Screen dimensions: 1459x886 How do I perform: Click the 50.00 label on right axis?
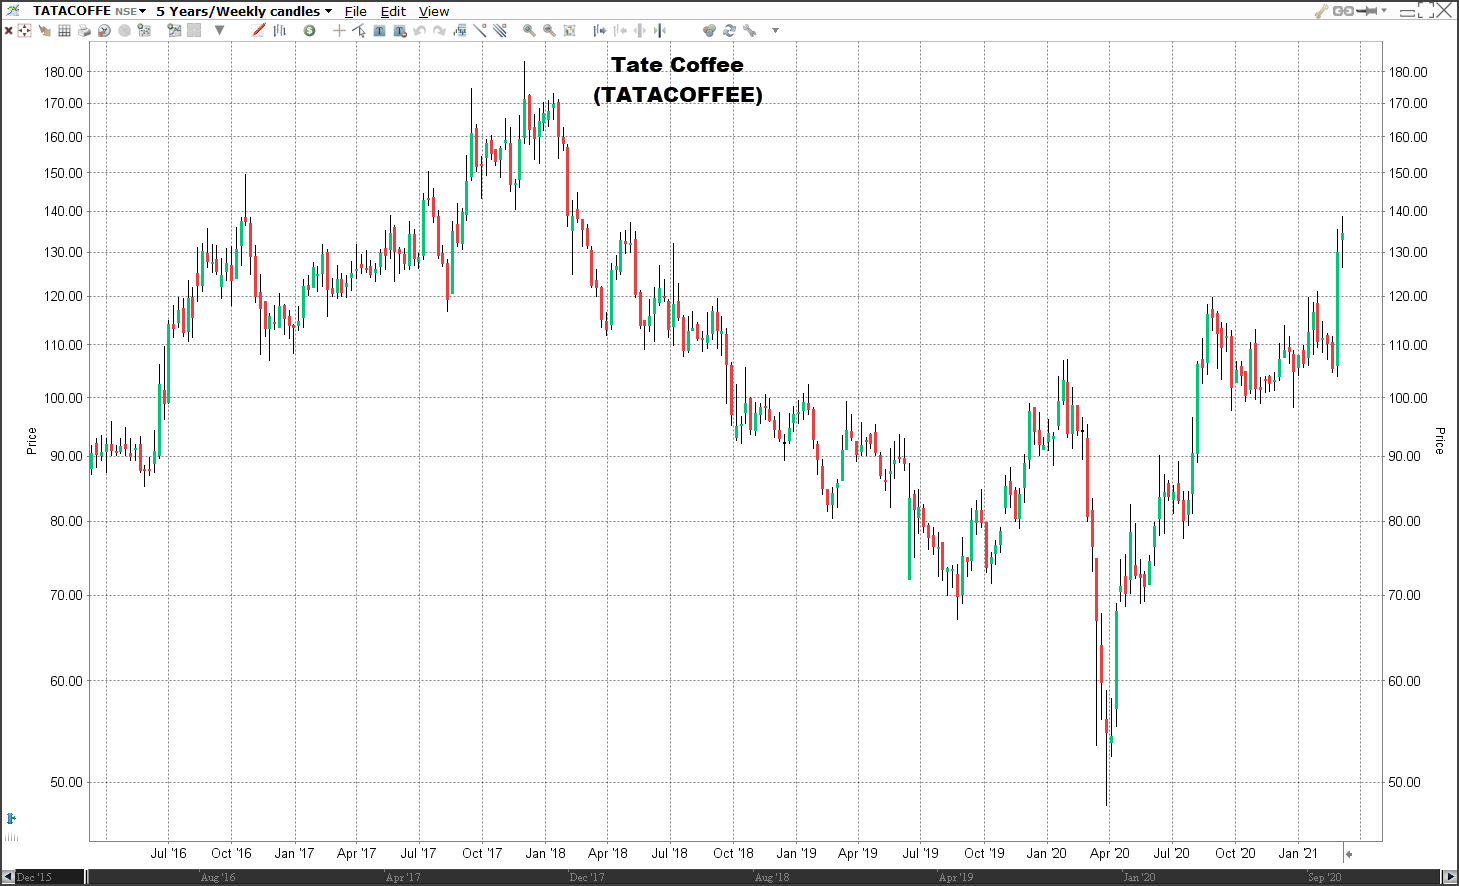point(1404,782)
